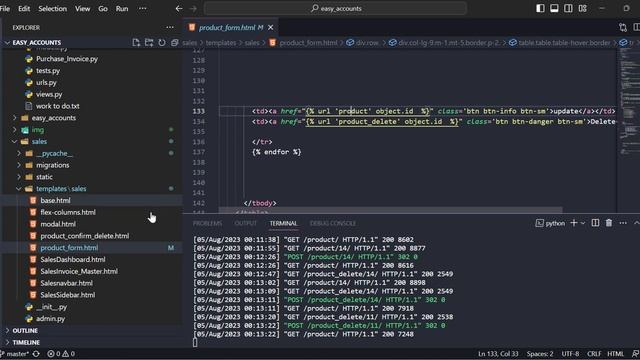Open base.html template file

coord(55,200)
